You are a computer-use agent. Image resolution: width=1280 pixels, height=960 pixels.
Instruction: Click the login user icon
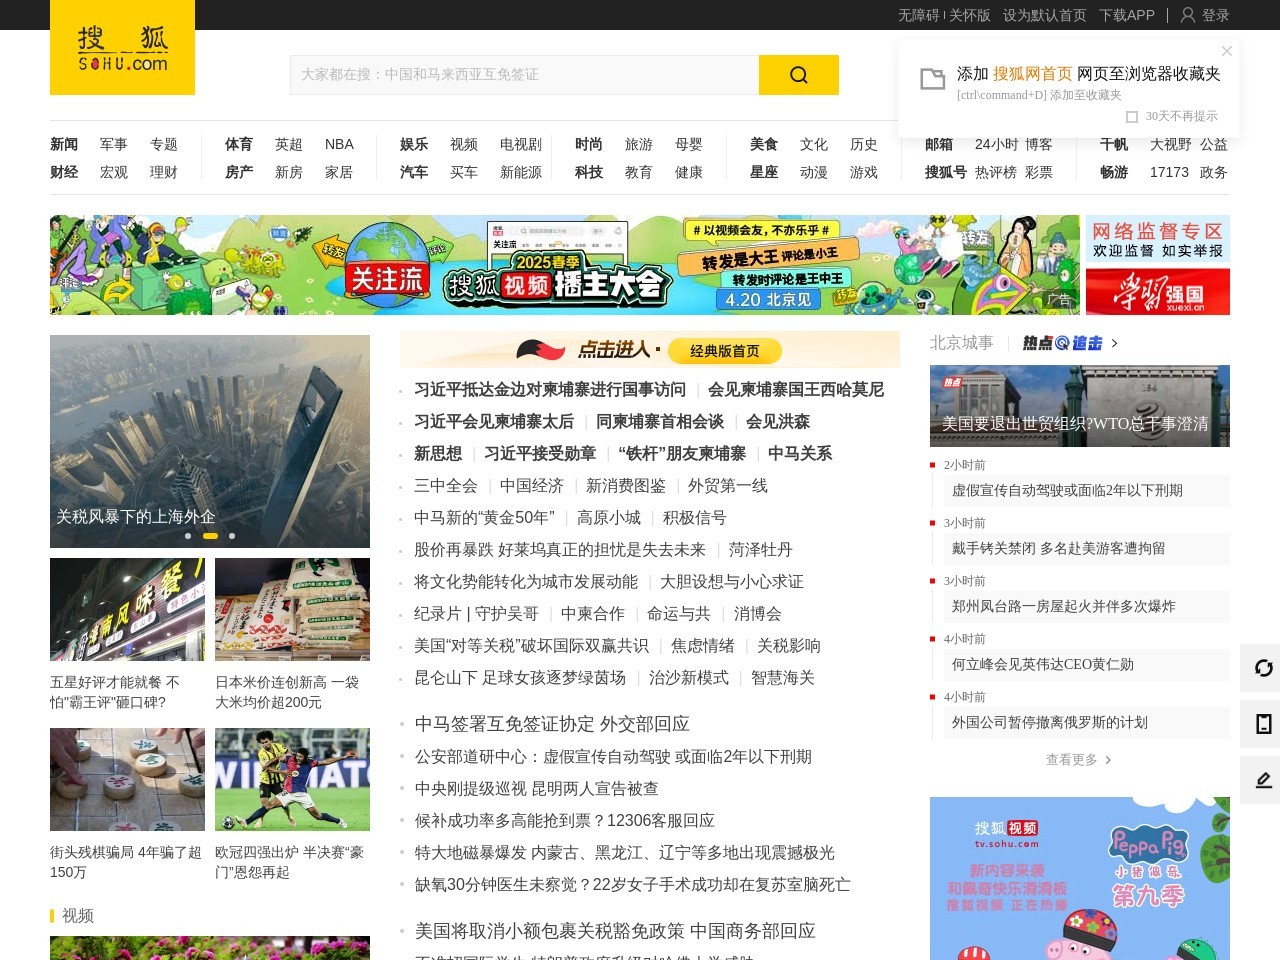(x=1188, y=15)
